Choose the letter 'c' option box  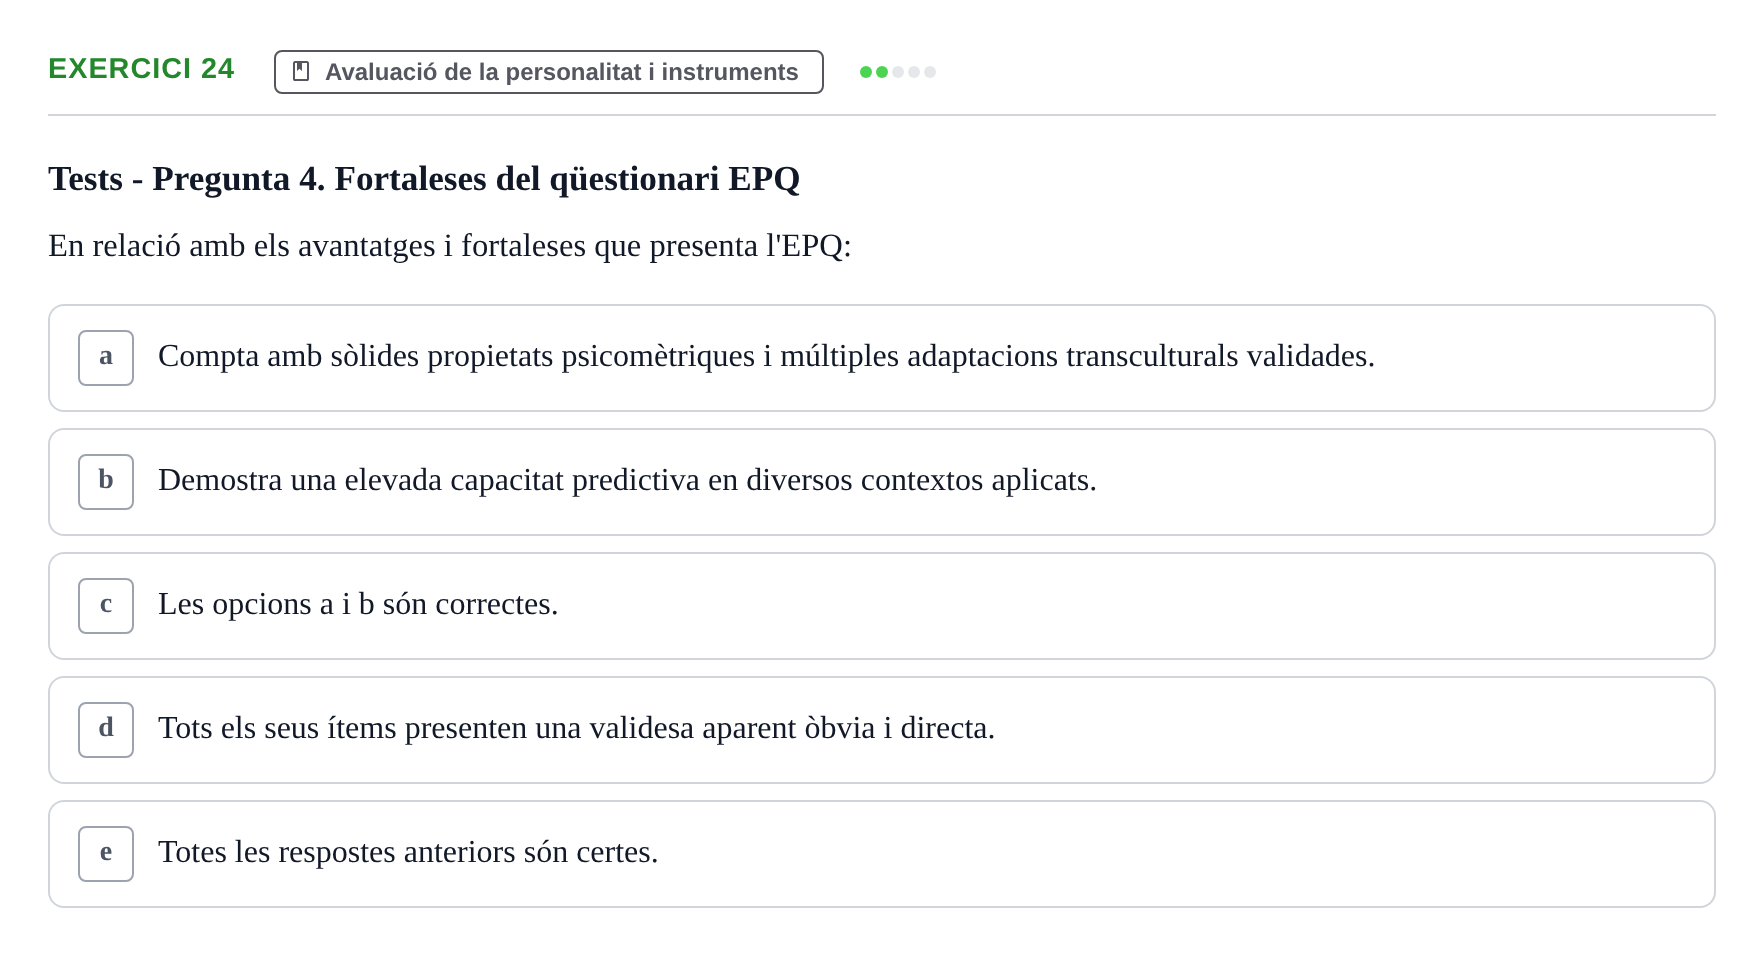[106, 606]
